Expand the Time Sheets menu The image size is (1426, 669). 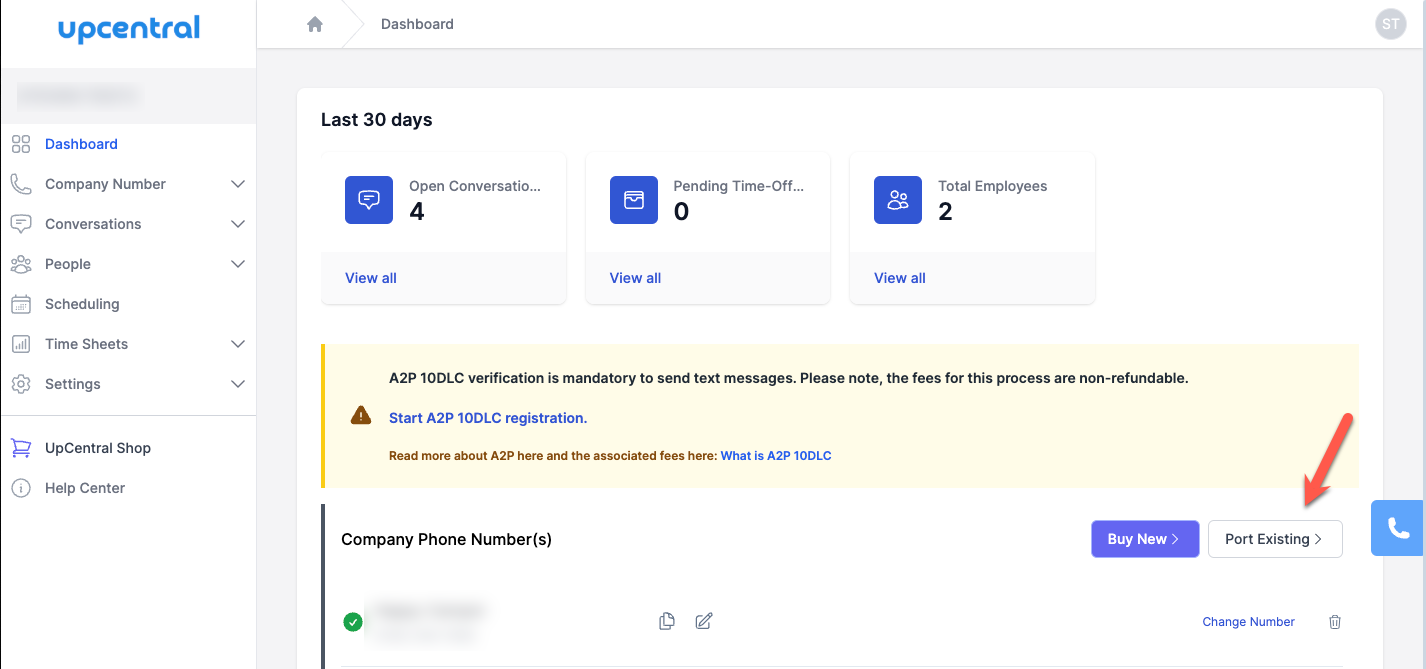click(238, 343)
